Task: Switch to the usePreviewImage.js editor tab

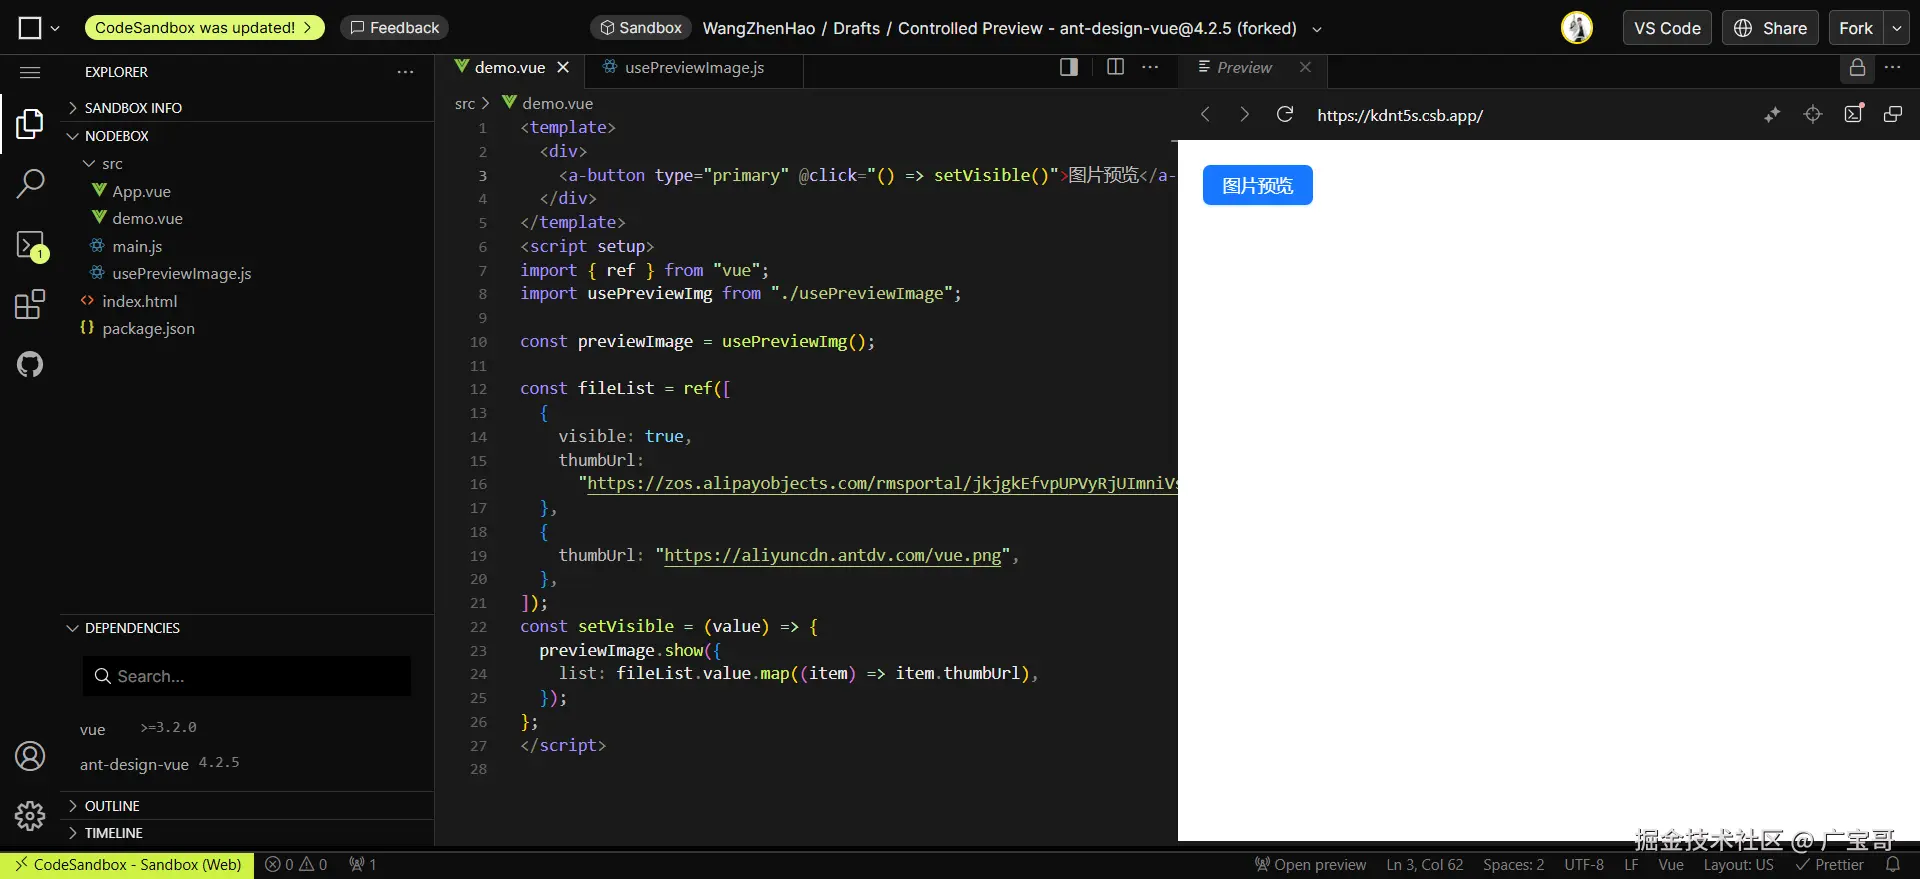Action: (694, 67)
